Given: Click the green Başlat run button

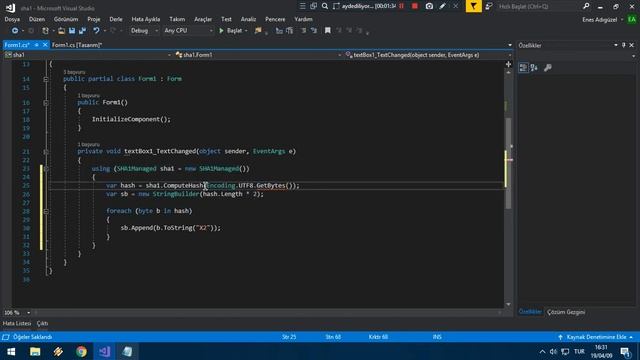Looking at the screenshot, I should coord(231,31).
